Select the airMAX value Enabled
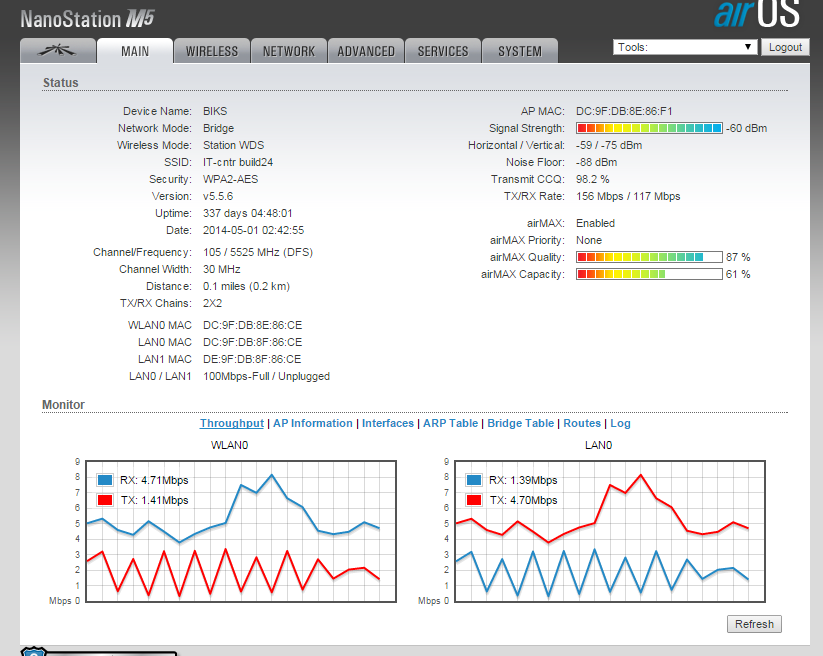This screenshot has width=823, height=656. pyautogui.click(x=595, y=223)
